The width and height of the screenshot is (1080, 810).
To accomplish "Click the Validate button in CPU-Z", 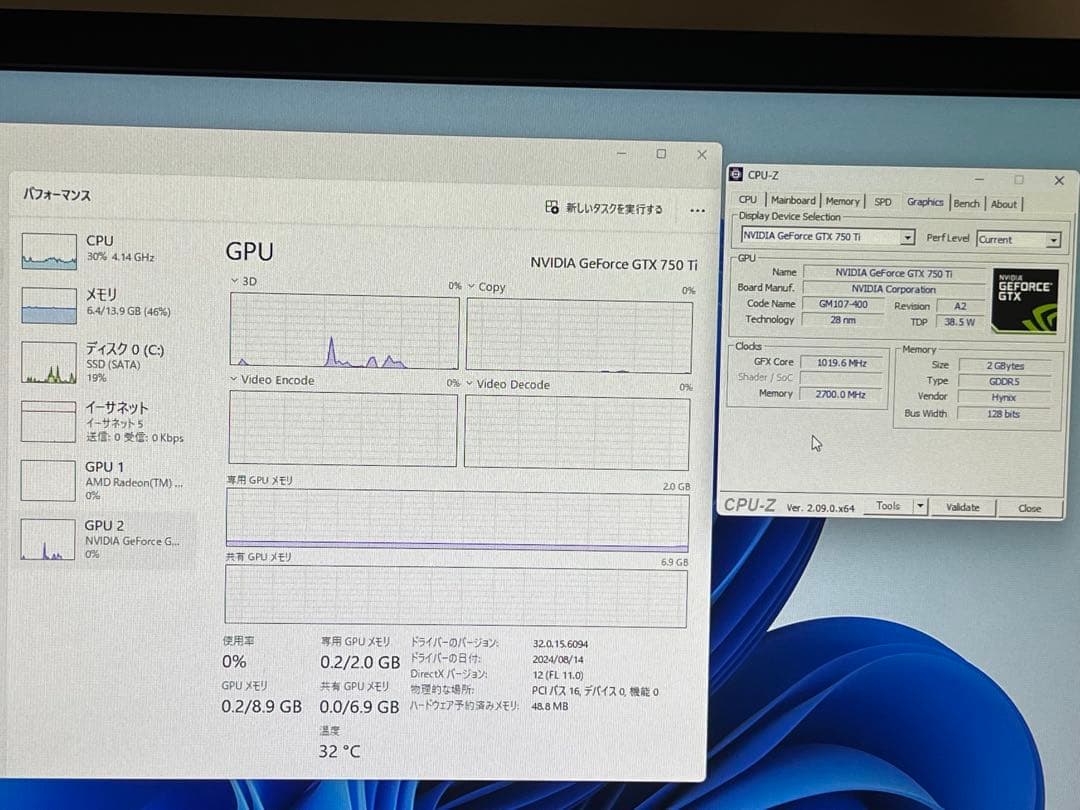I will (962, 507).
